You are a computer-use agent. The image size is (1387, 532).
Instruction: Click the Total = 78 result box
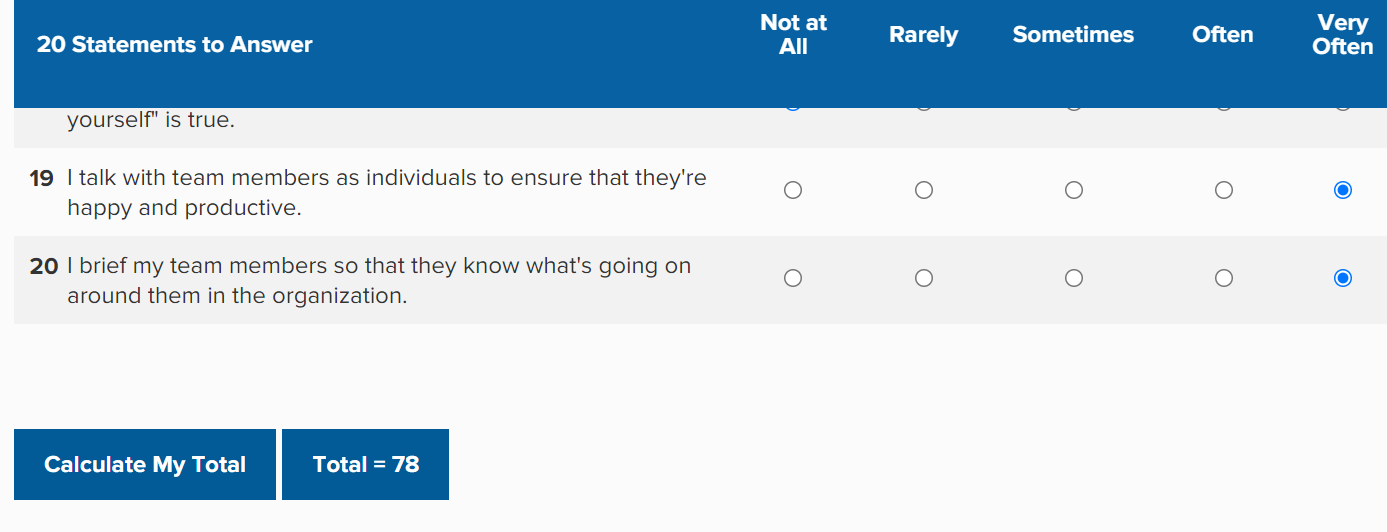(x=365, y=464)
